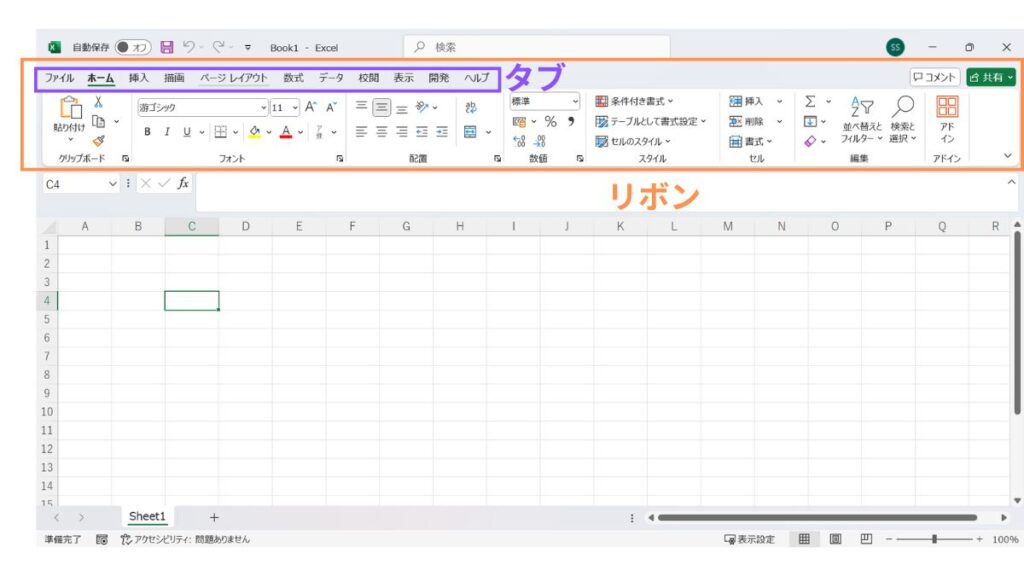Apply comma style number format
Screen dimensions: 1024x576
pos(571,121)
